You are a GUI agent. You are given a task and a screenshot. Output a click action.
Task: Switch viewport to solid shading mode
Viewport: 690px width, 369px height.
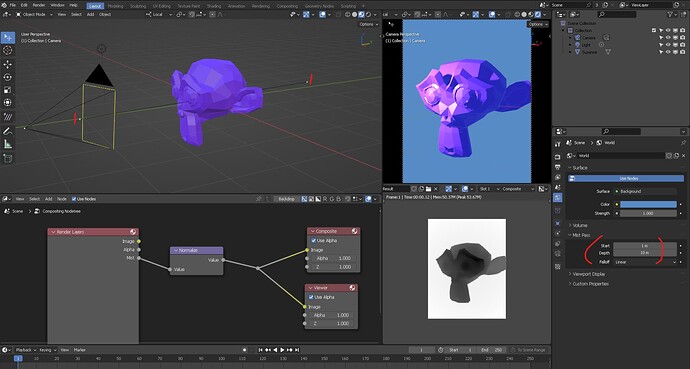354,15
